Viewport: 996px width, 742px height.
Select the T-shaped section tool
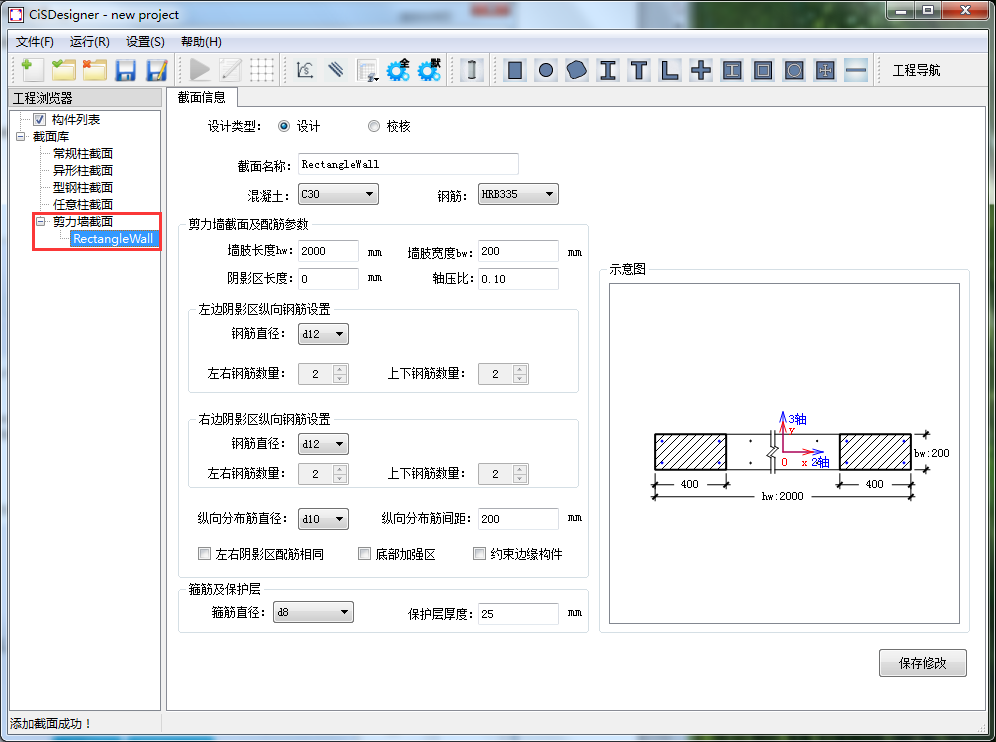(639, 70)
